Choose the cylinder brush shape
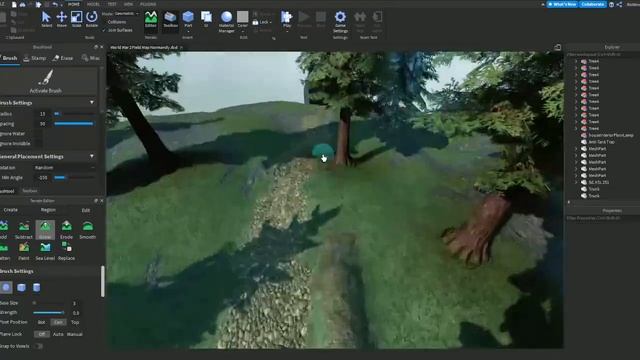 [36, 287]
